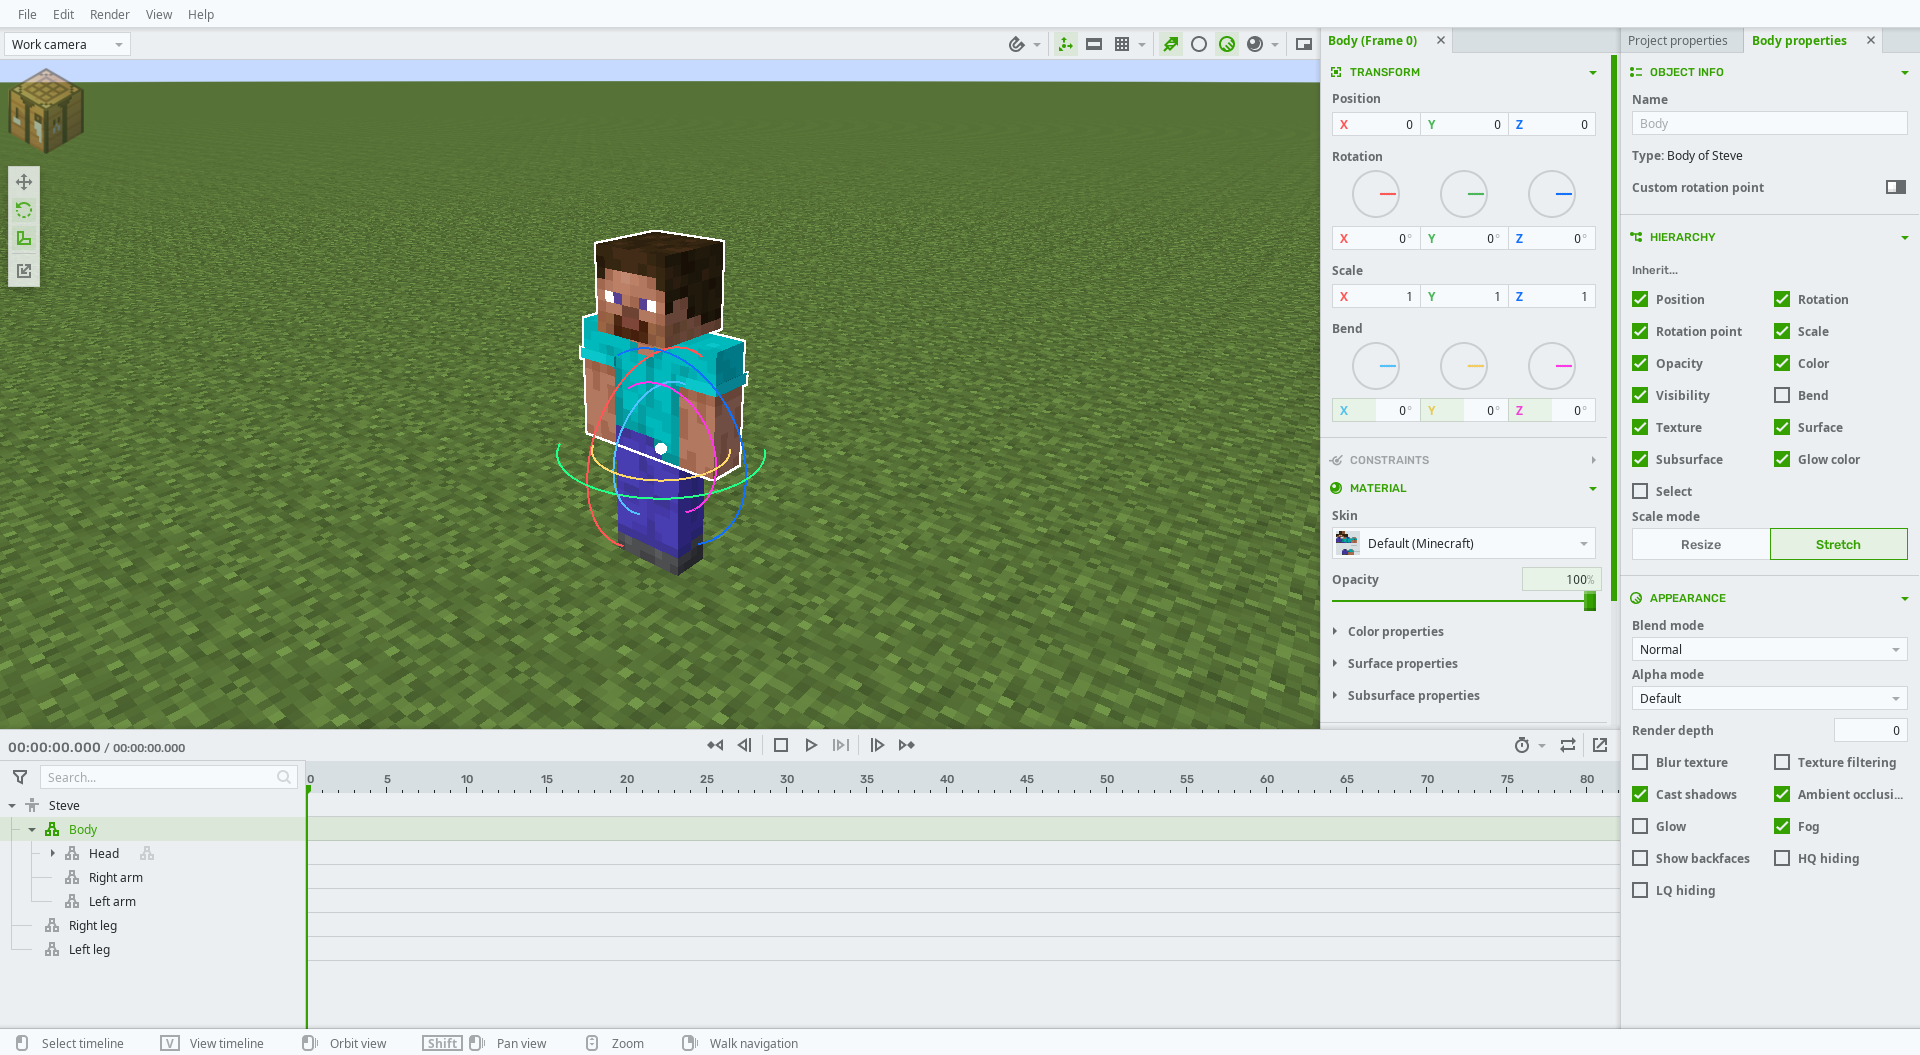The width and height of the screenshot is (1920, 1055).
Task: Toggle the viewport grid icon
Action: point(1122,44)
